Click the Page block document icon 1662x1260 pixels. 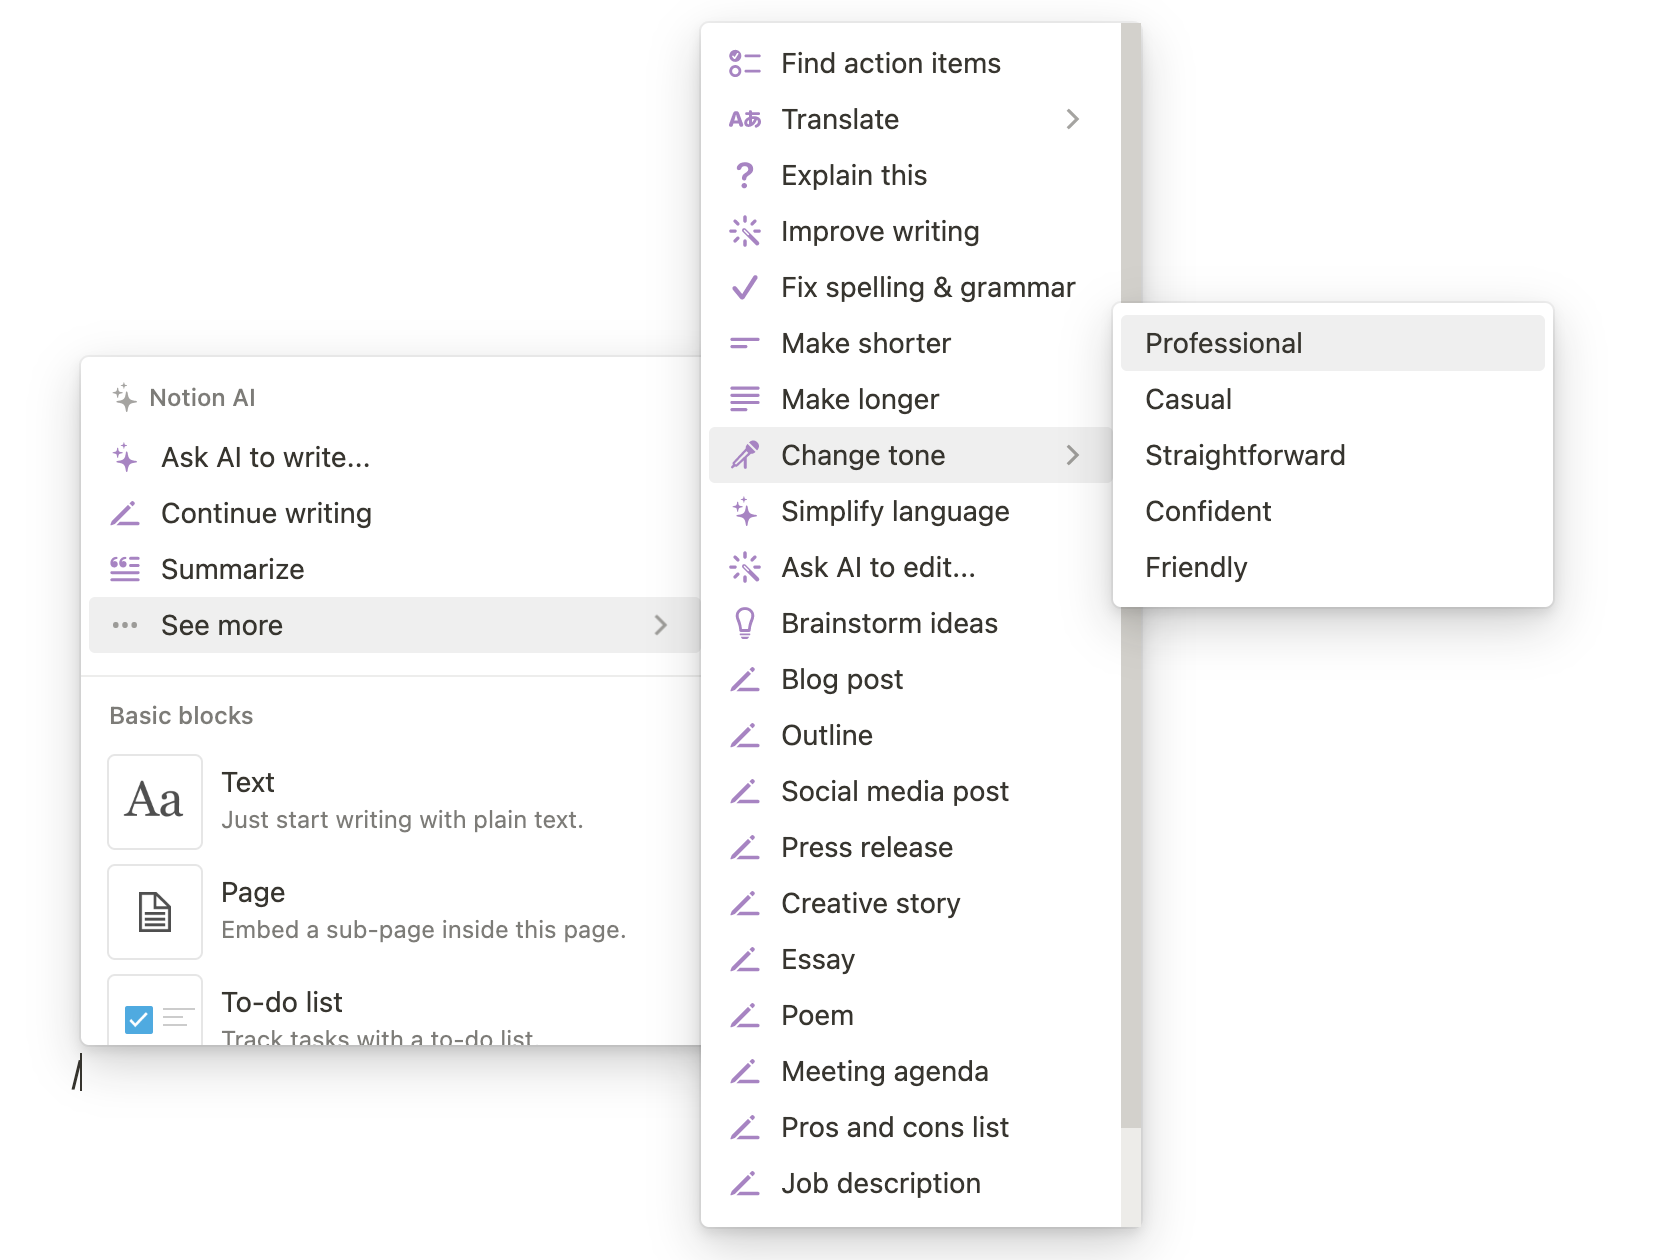[155, 911]
